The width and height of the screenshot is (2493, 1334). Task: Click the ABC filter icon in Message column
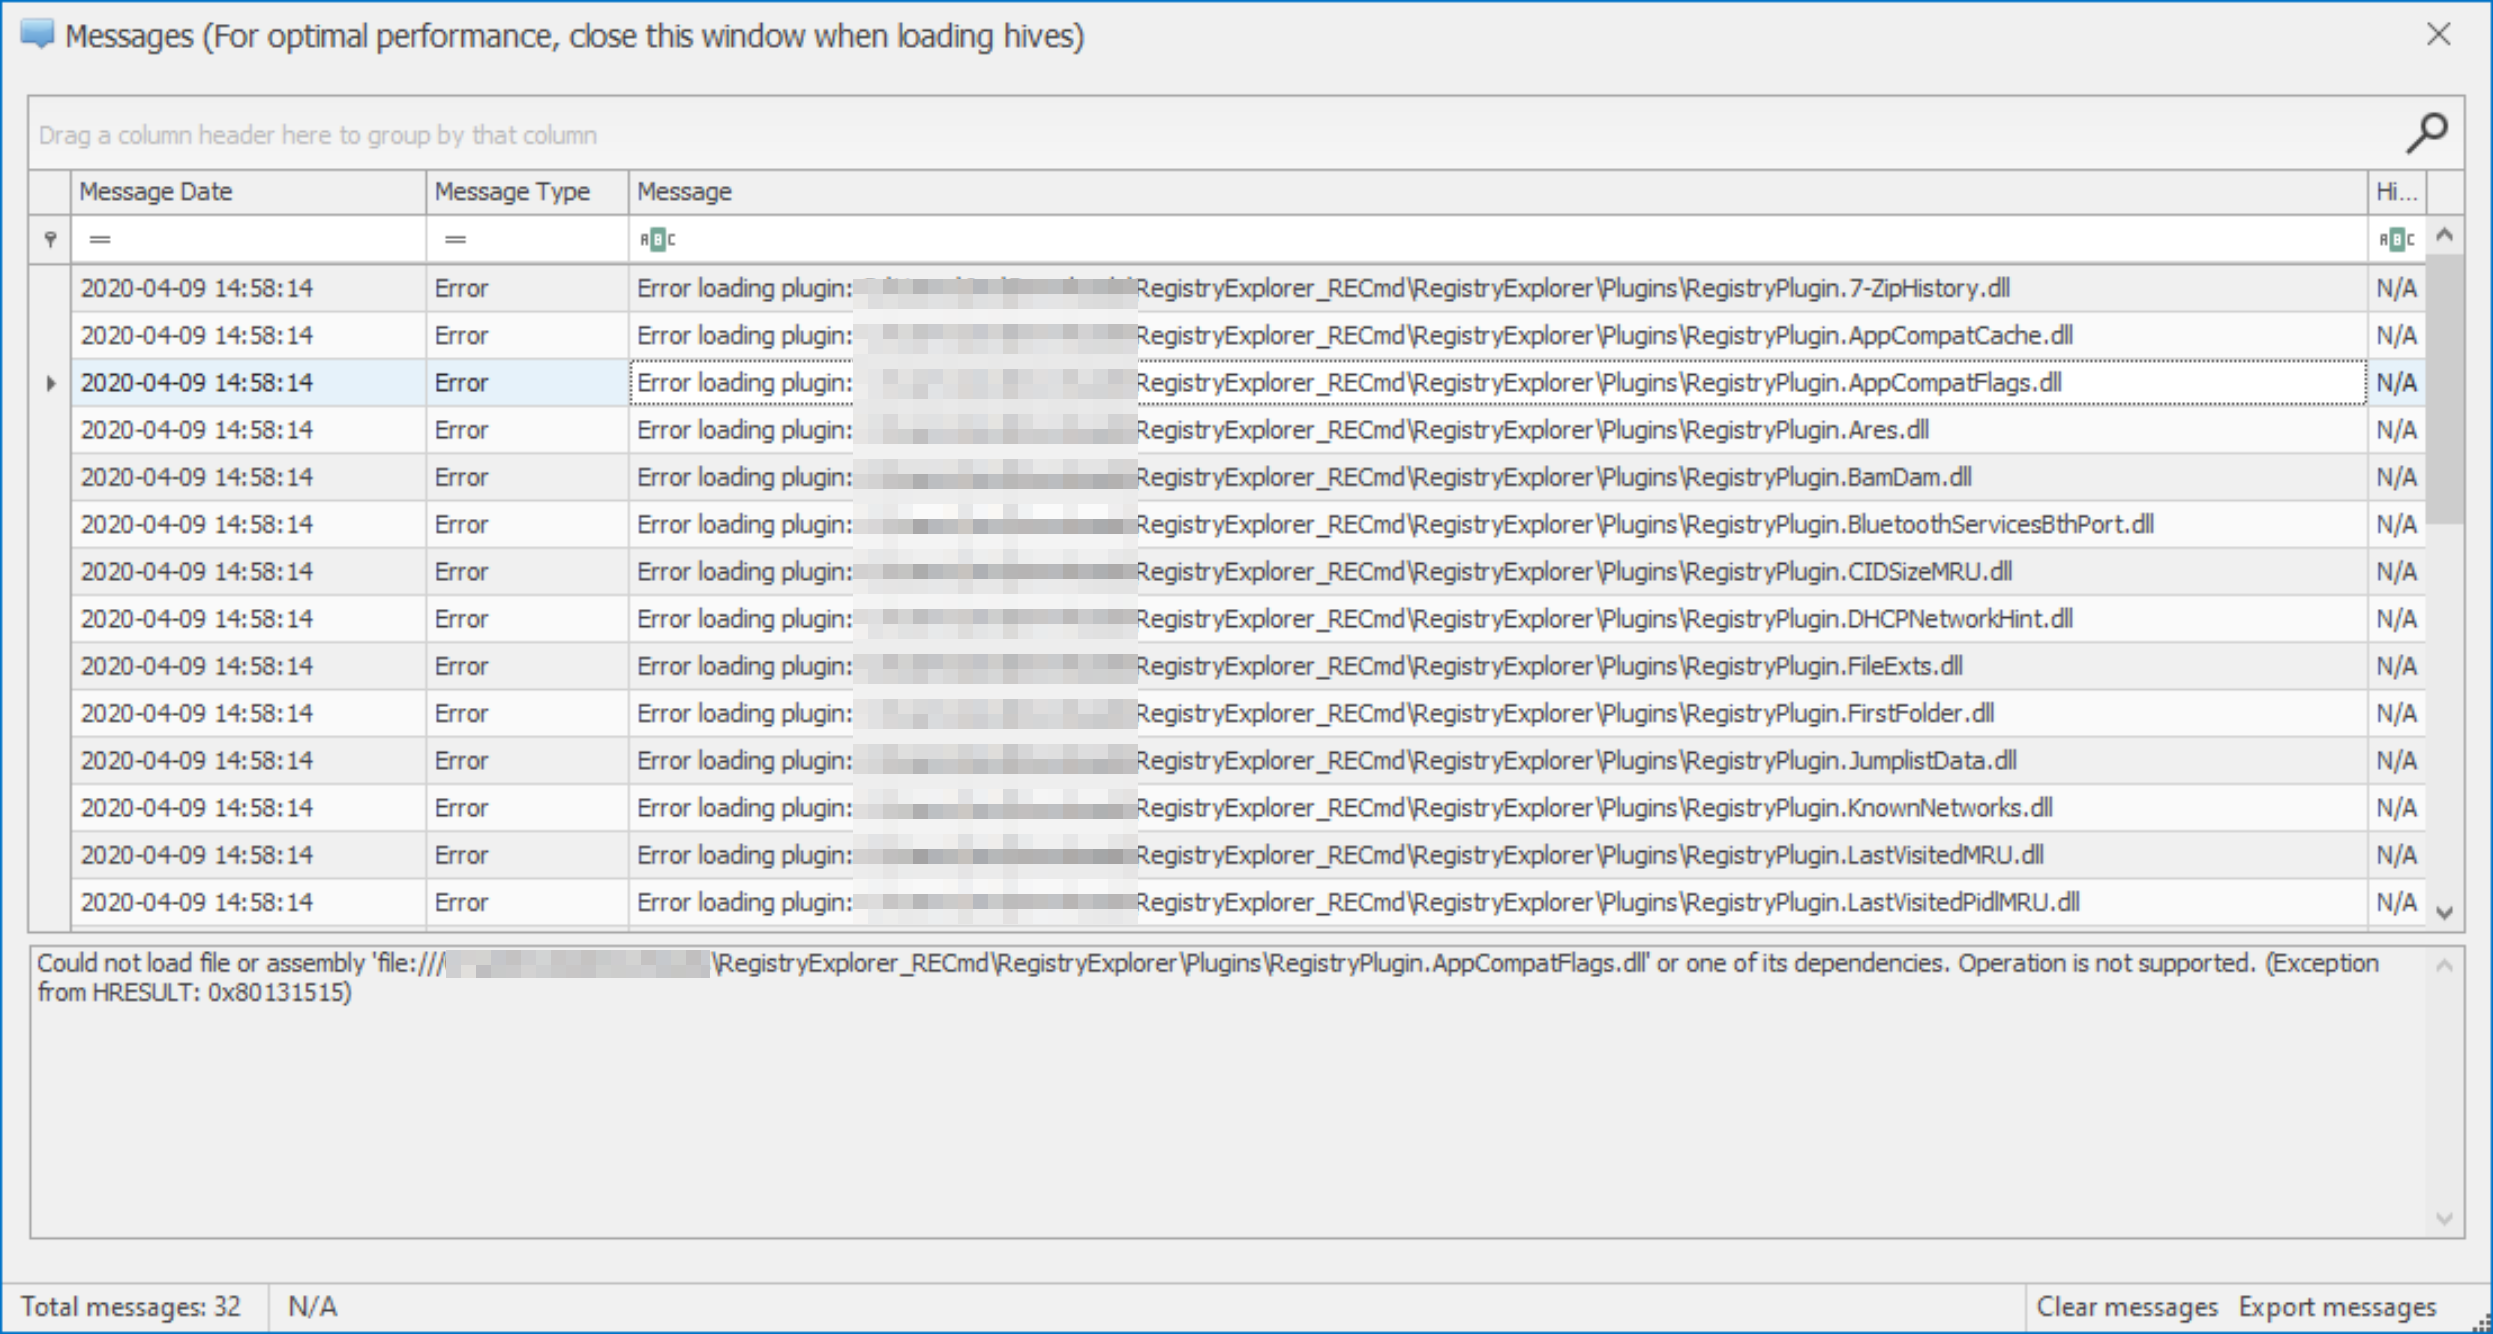(657, 239)
